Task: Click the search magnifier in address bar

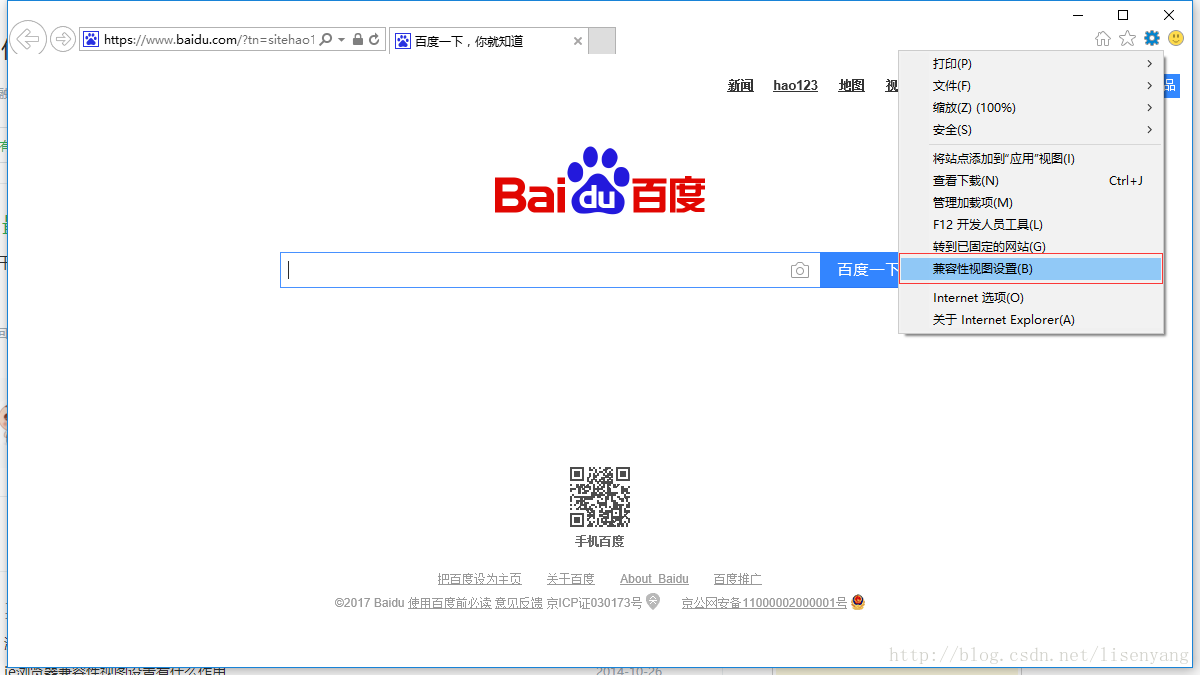Action: (326, 40)
